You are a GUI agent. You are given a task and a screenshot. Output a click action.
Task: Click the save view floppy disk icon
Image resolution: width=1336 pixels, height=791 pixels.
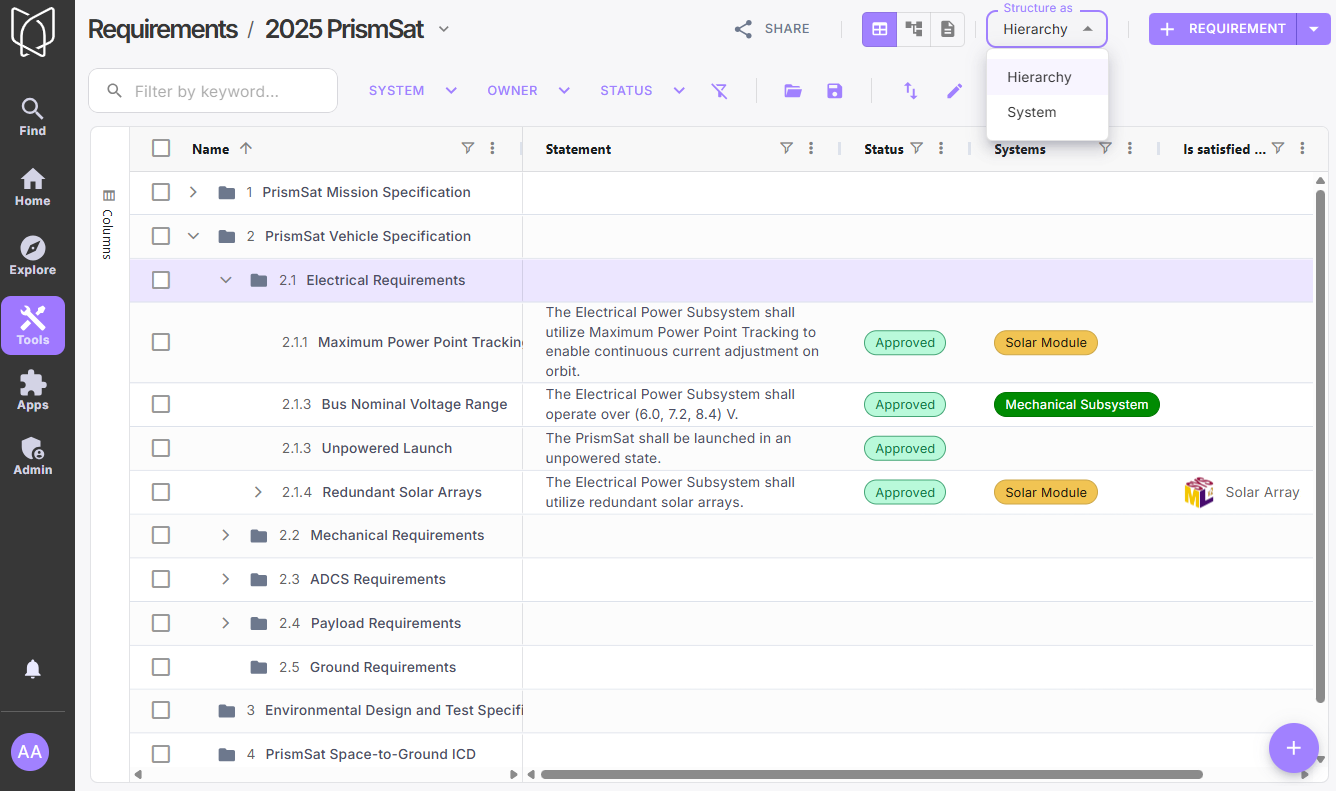tap(834, 91)
